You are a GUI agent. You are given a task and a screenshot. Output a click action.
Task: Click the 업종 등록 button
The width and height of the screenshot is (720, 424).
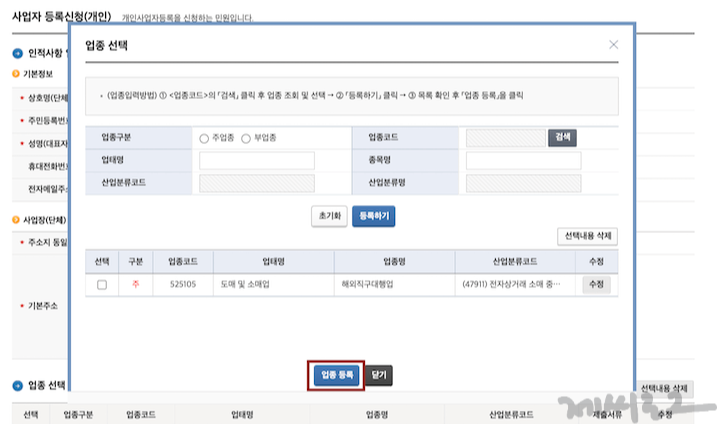(337, 375)
